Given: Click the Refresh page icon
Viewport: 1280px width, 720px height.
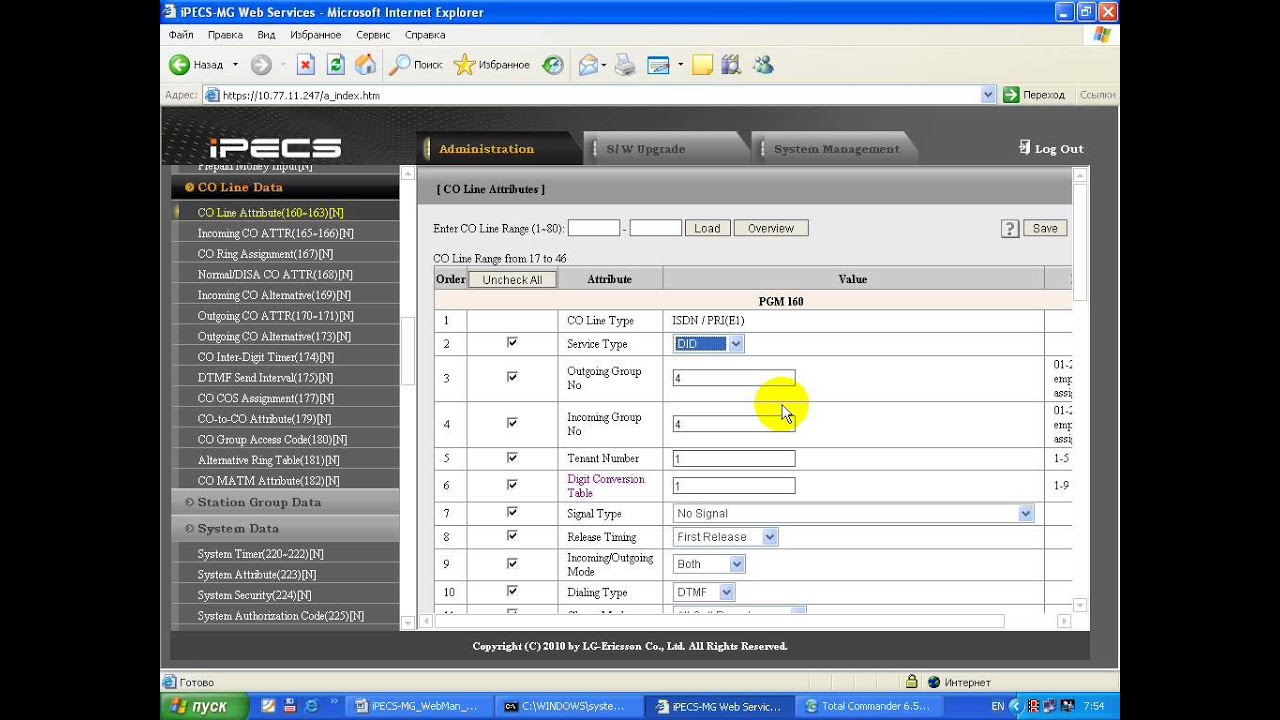Looking at the screenshot, I should [x=336, y=65].
